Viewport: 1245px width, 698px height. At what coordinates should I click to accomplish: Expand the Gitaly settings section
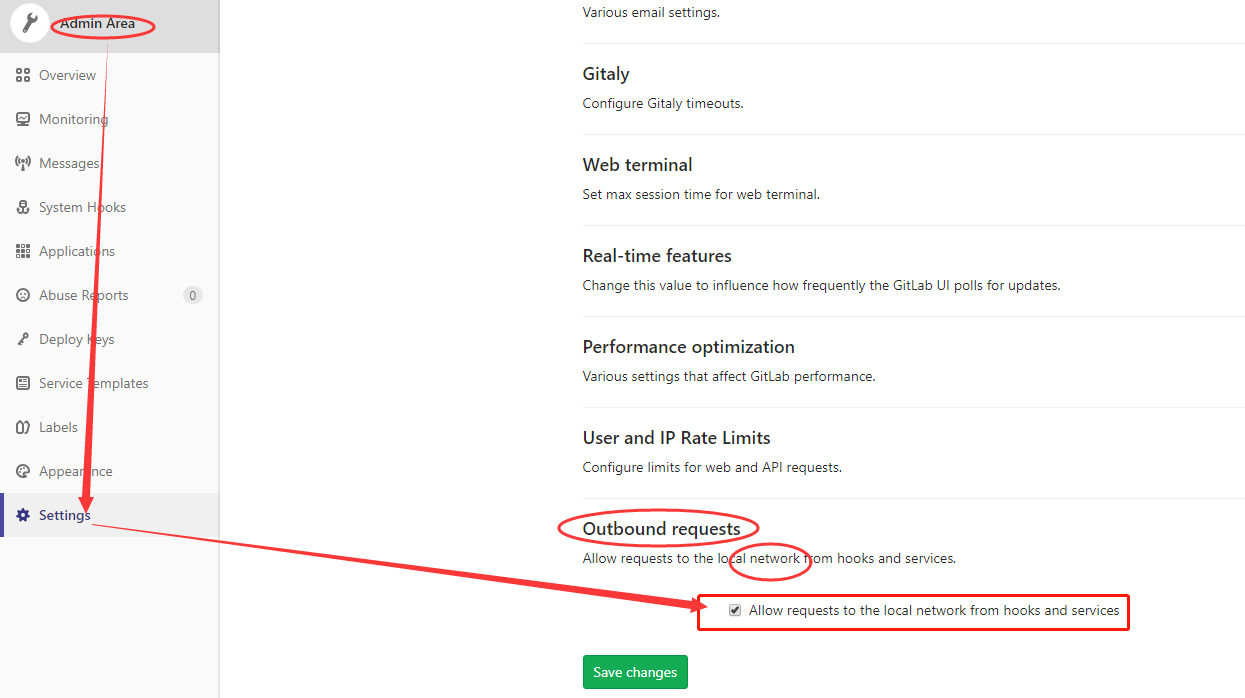(606, 74)
